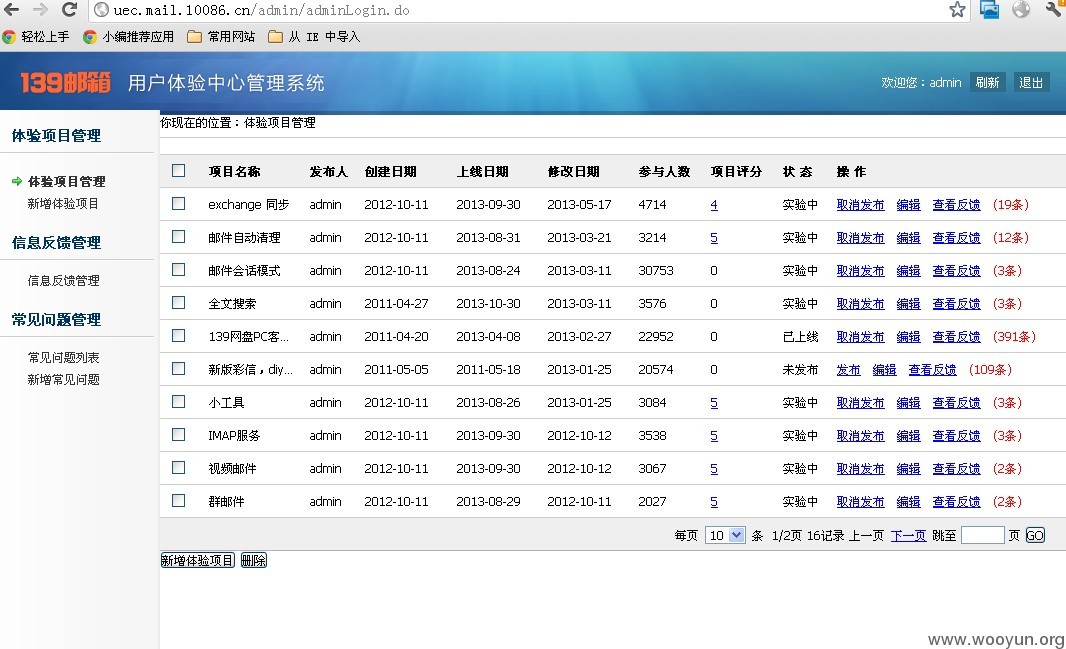The height and width of the screenshot is (649, 1066).
Task: Click the browser forward arrow
Action: pos(40,10)
